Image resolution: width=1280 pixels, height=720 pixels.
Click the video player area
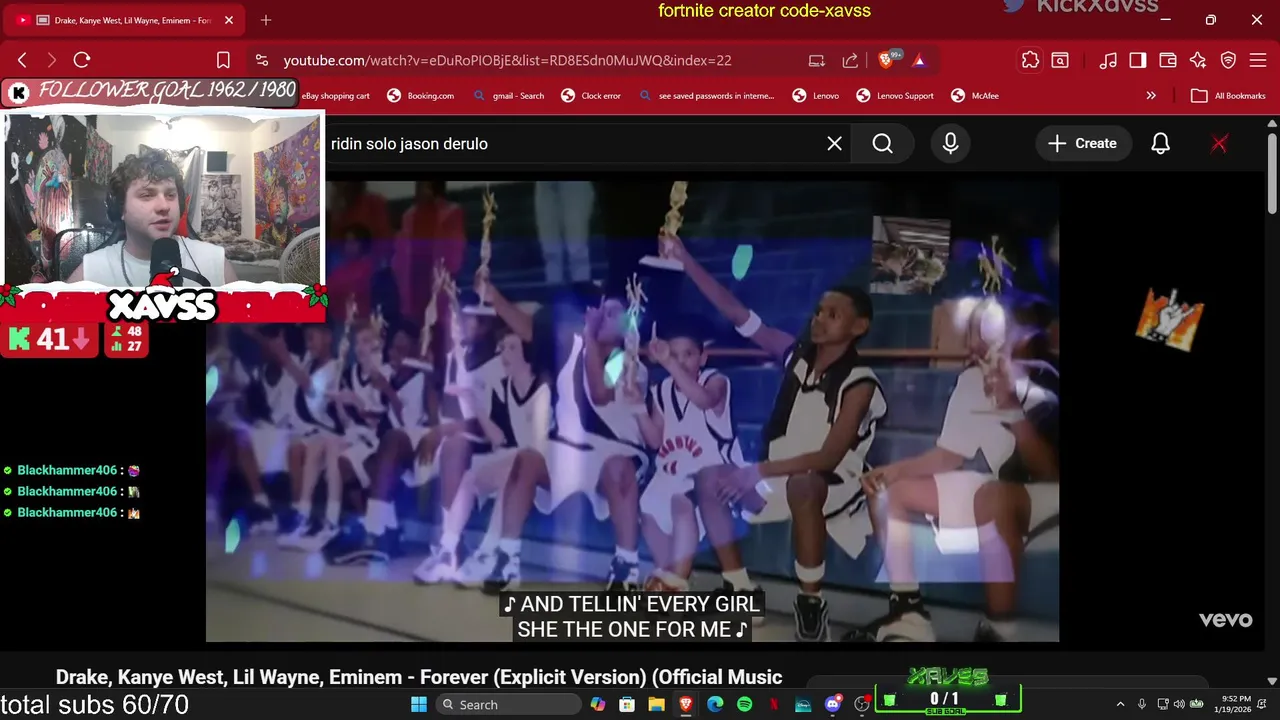point(632,411)
